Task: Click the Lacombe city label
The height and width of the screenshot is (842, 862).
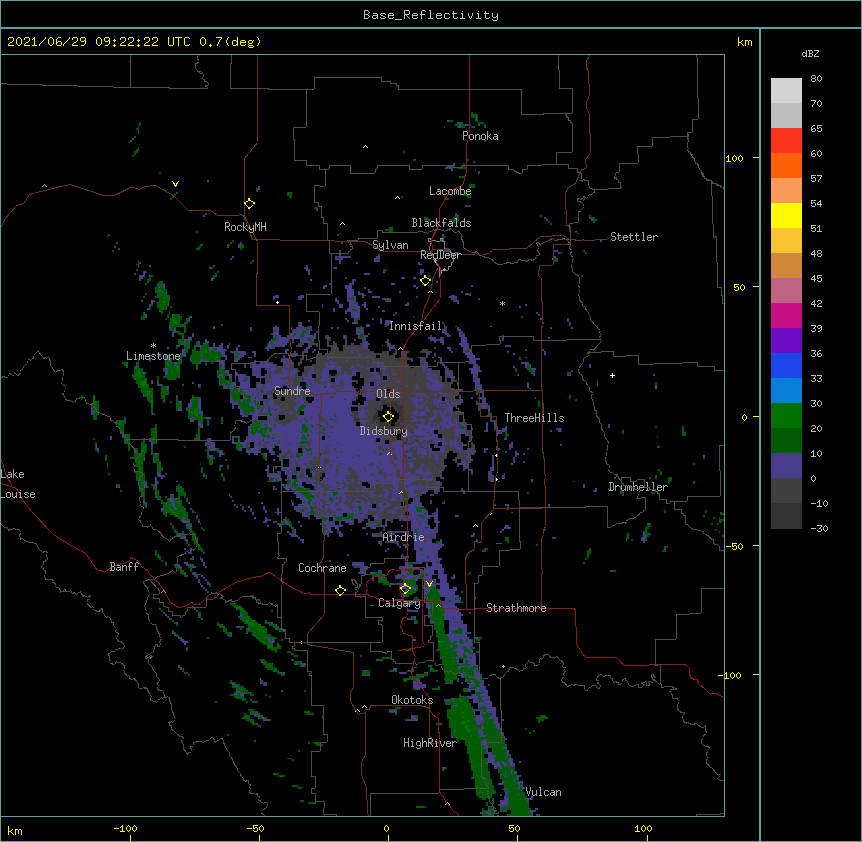Action: (450, 191)
